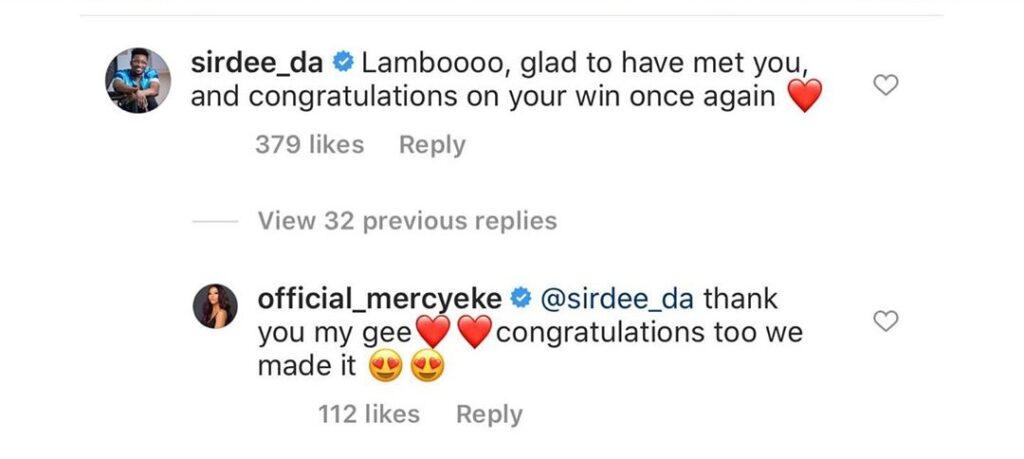Reply to official_mercyeke's comment

489,415
